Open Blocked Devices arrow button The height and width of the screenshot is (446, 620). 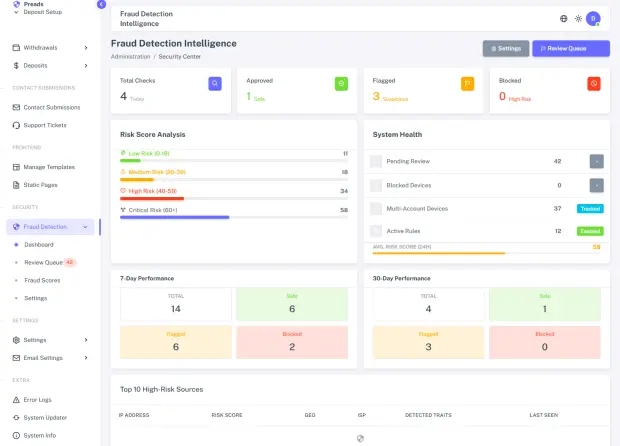[x=597, y=185]
